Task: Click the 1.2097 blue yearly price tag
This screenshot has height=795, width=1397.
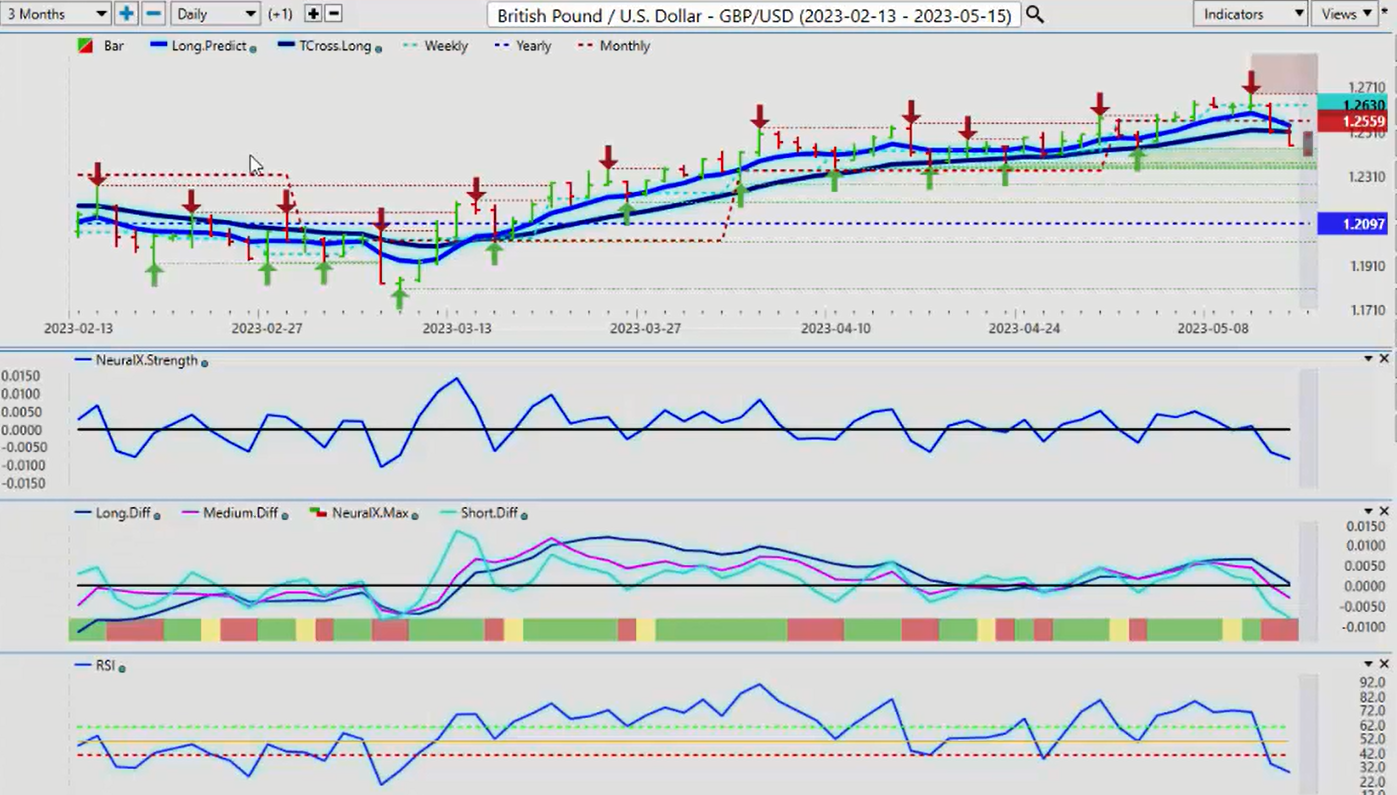Action: 1353,224
